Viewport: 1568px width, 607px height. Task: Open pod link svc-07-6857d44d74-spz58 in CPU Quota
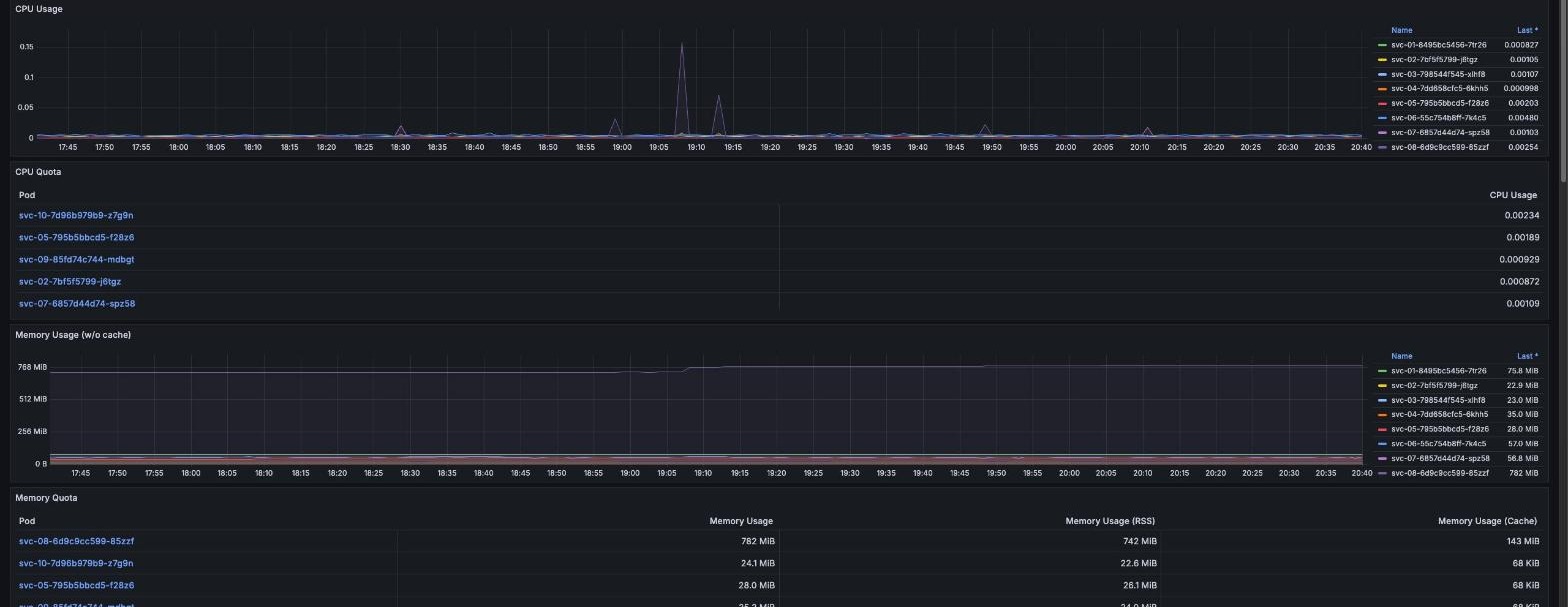coord(77,304)
